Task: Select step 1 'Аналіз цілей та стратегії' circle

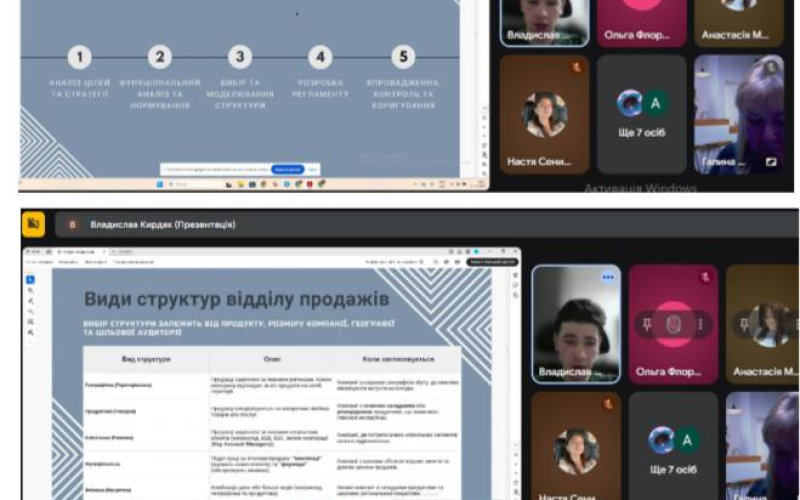Action: pyautogui.click(x=79, y=58)
